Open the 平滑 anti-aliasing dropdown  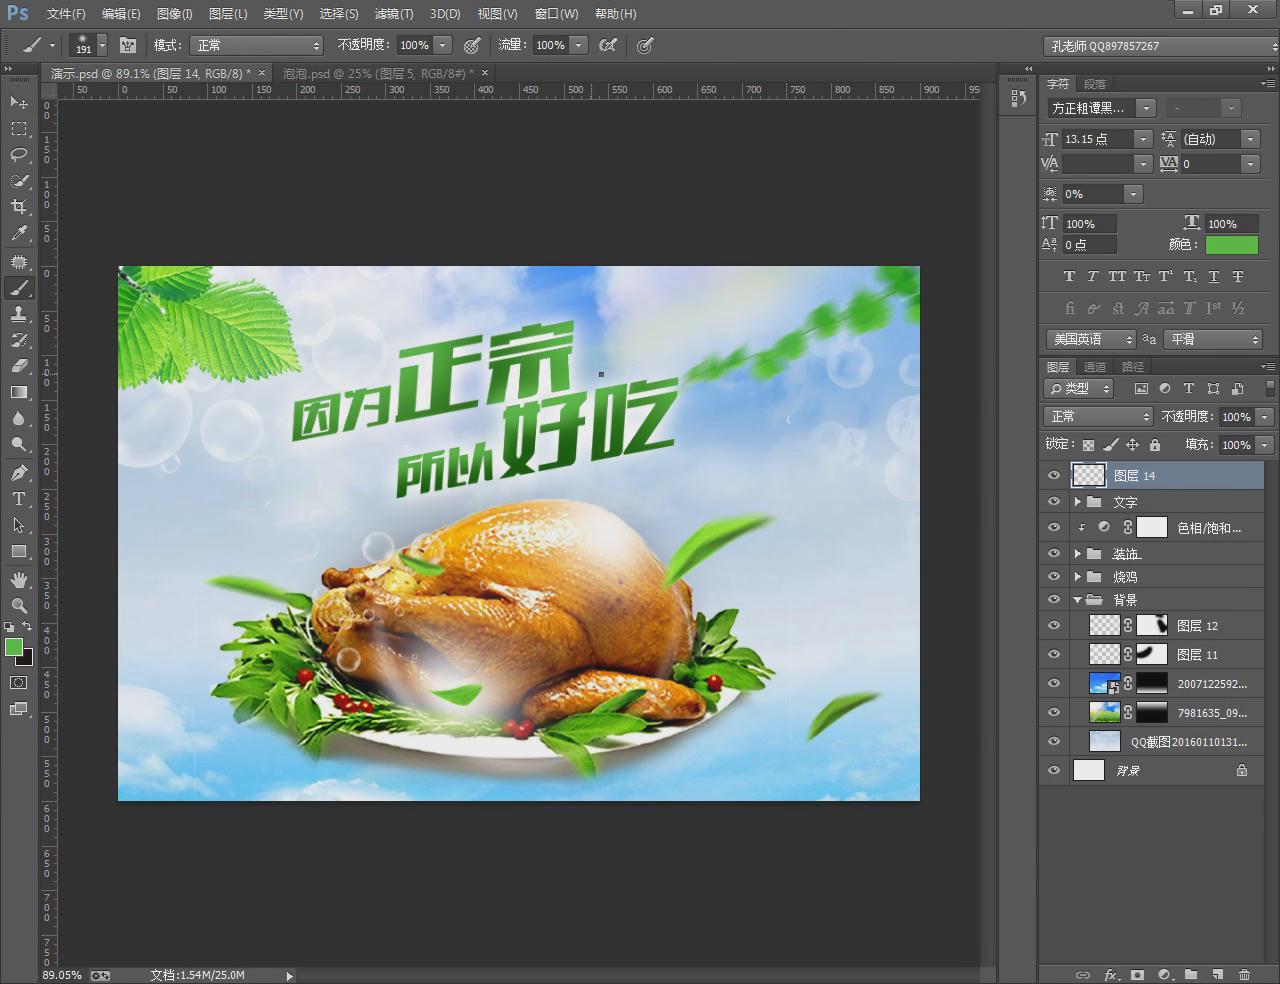(x=1214, y=339)
